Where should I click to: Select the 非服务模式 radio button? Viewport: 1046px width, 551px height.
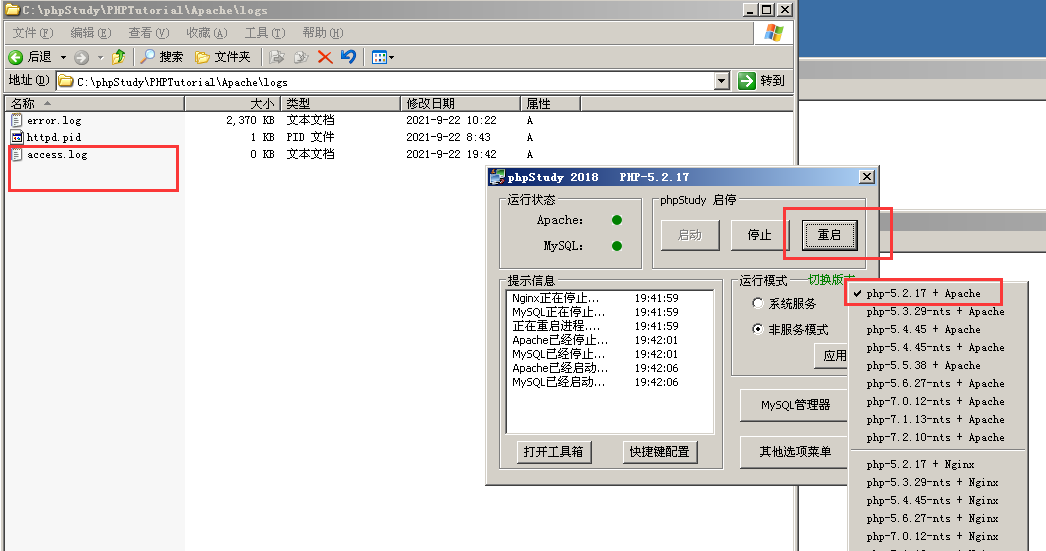click(x=758, y=329)
